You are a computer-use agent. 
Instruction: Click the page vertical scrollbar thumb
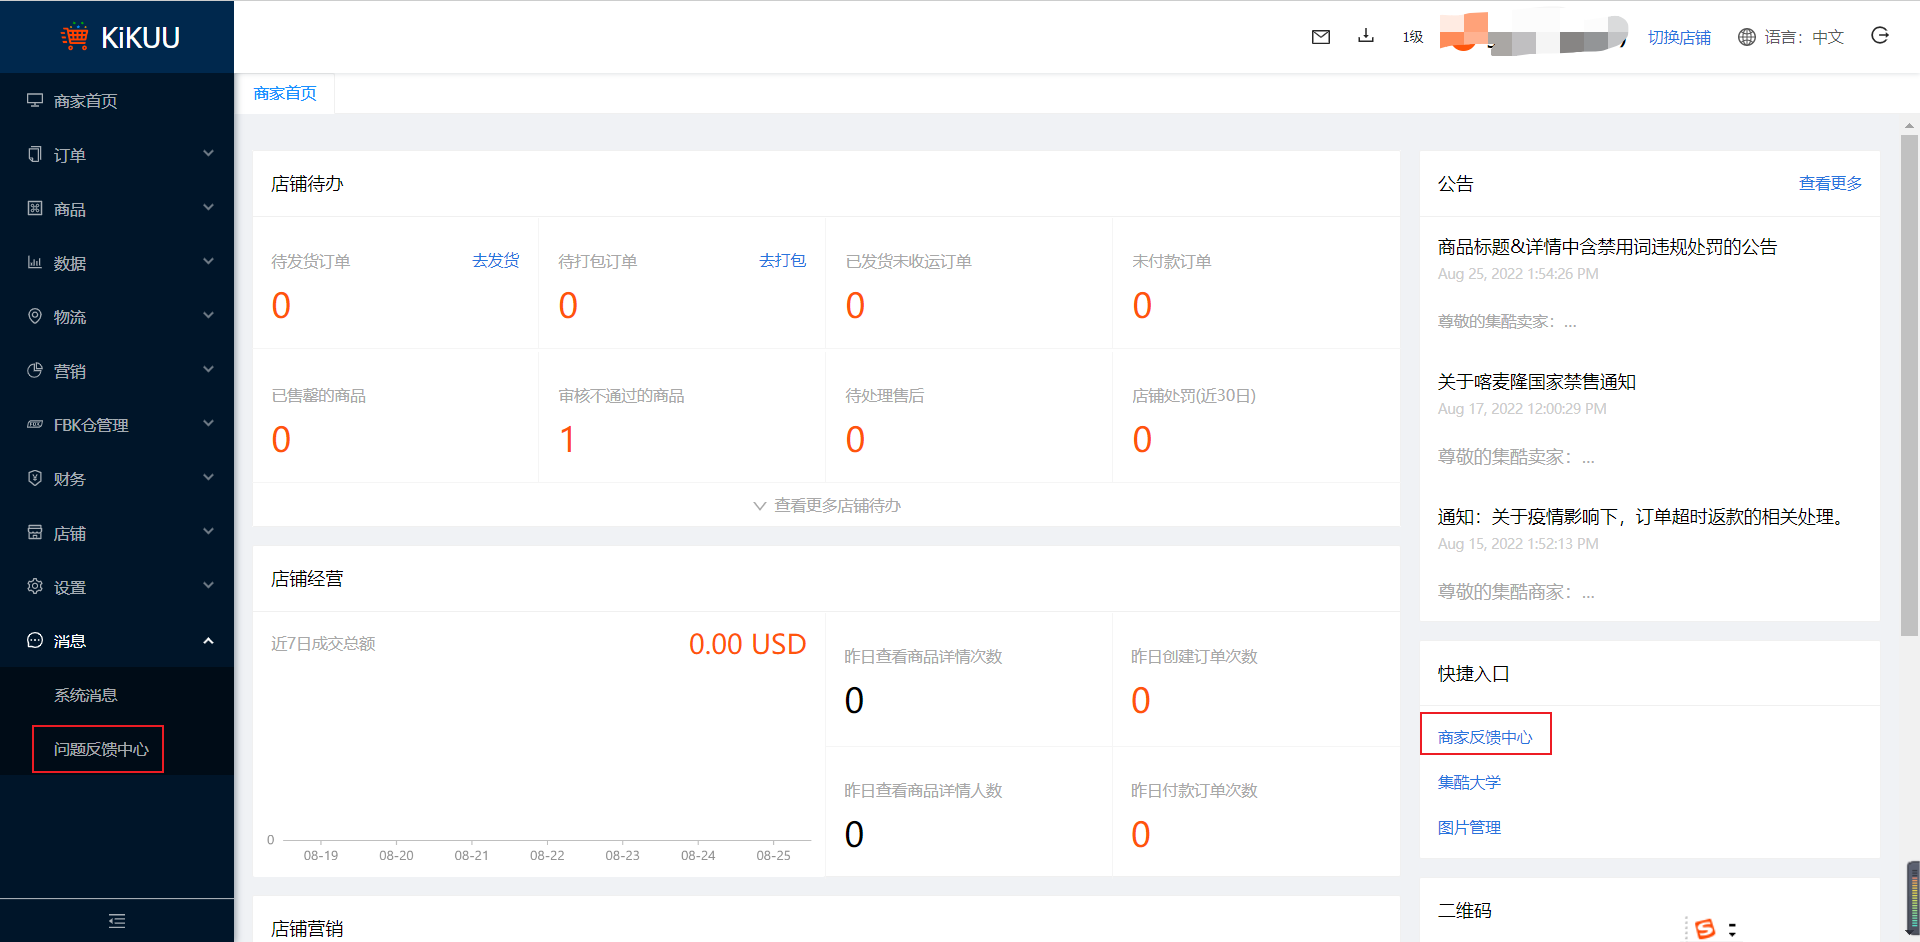[x=1909, y=385]
